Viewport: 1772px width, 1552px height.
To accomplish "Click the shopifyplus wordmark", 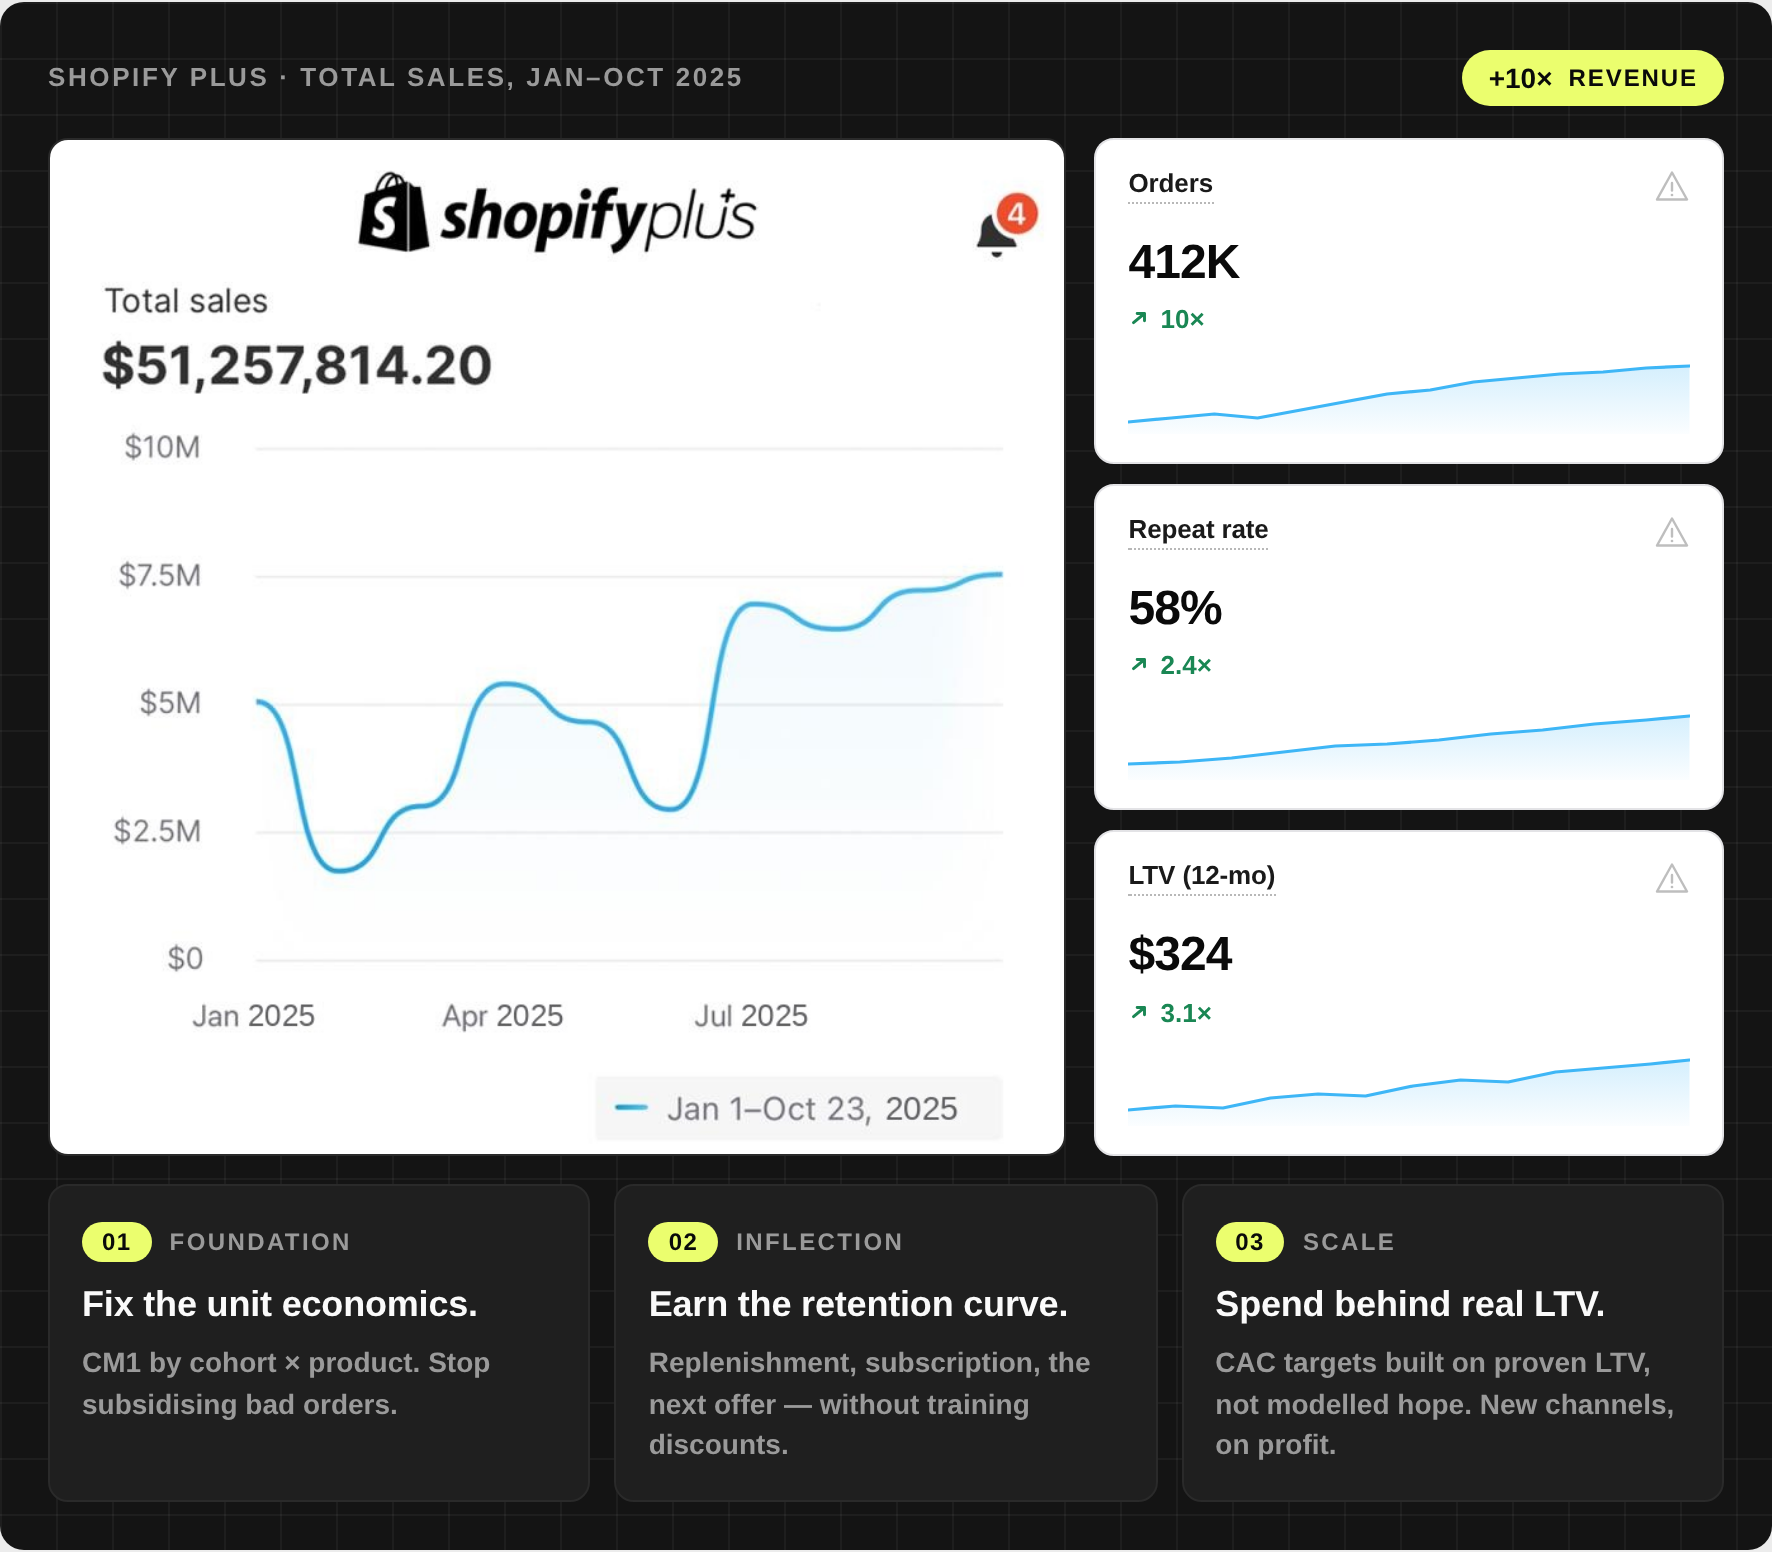I will tap(598, 217).
